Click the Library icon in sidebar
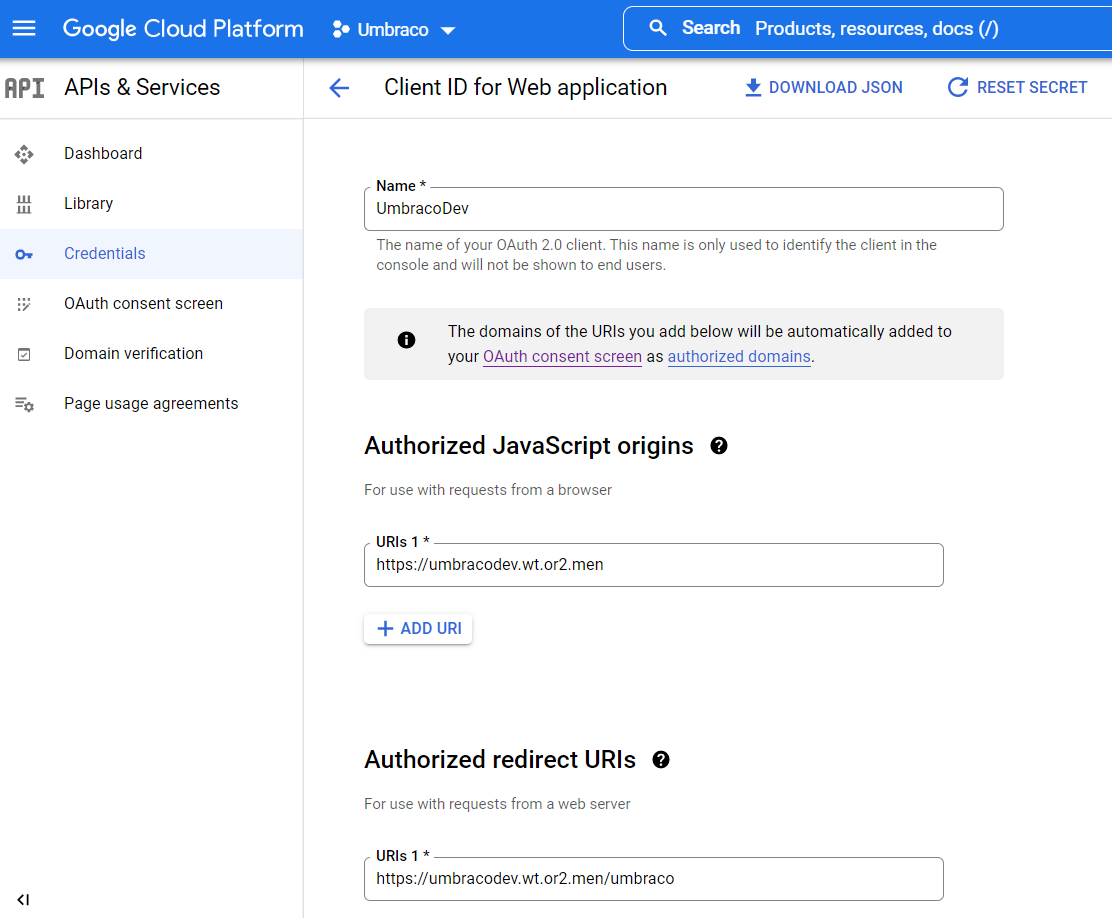Image resolution: width=1112 pixels, height=918 pixels. click(24, 204)
